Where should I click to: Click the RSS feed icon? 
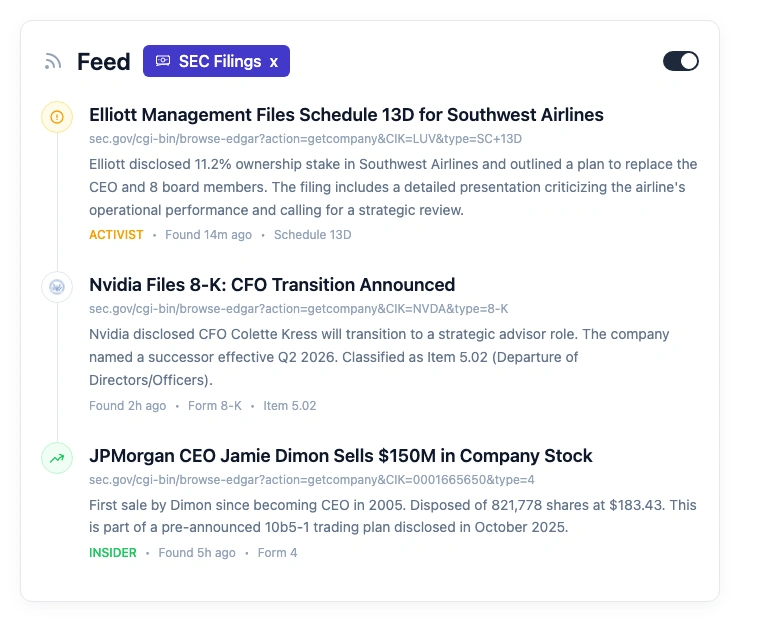point(53,62)
